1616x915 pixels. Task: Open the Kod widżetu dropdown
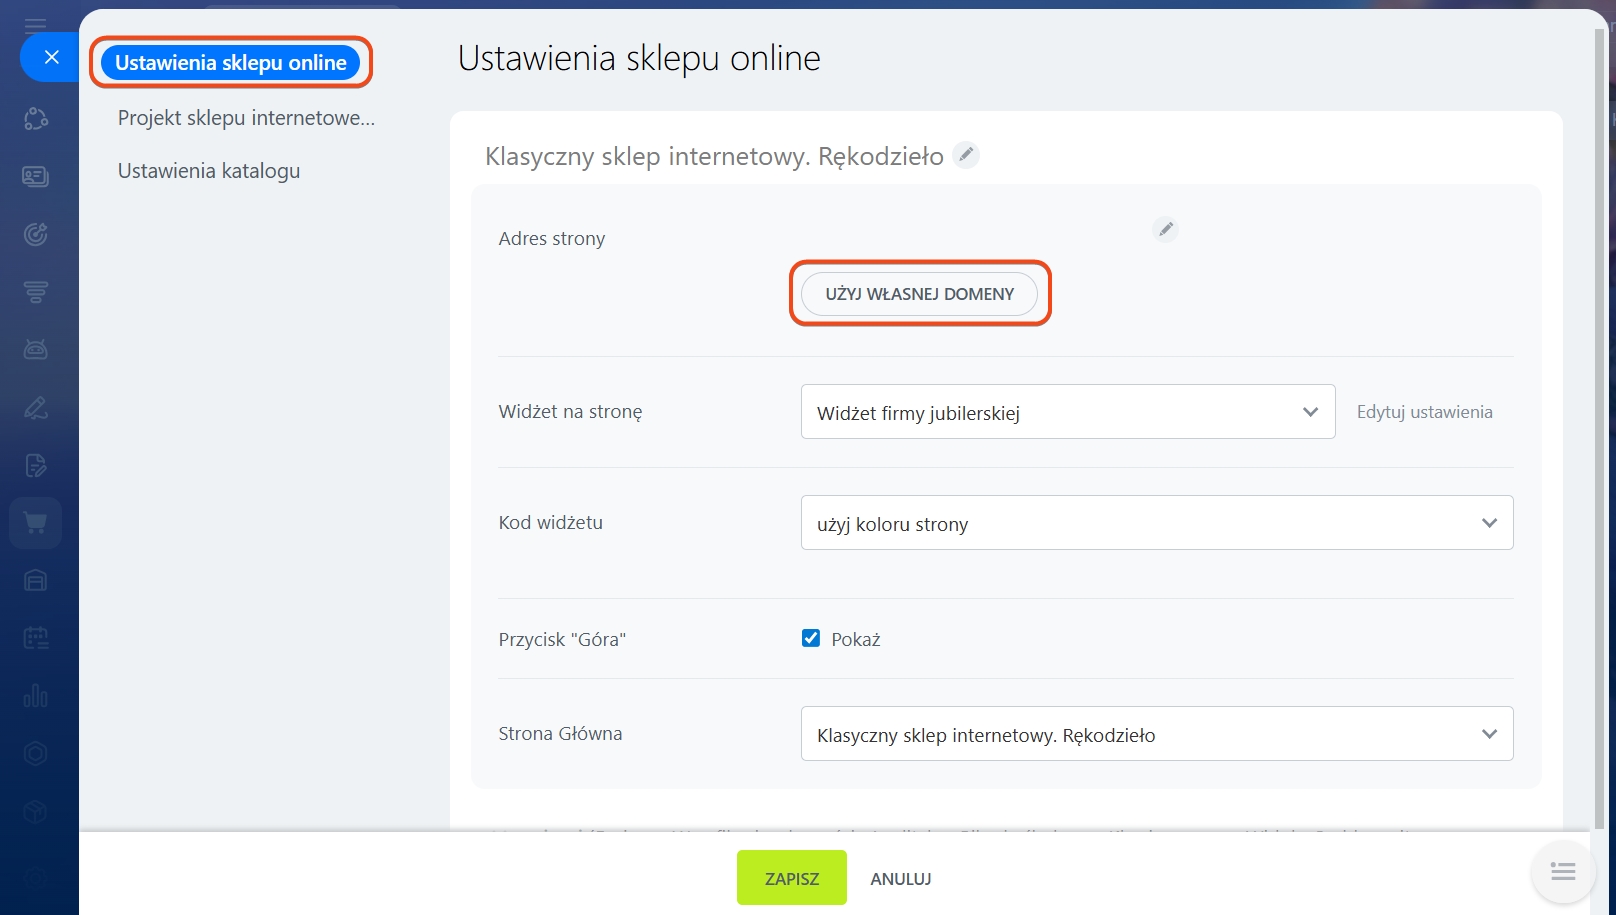click(x=1156, y=523)
